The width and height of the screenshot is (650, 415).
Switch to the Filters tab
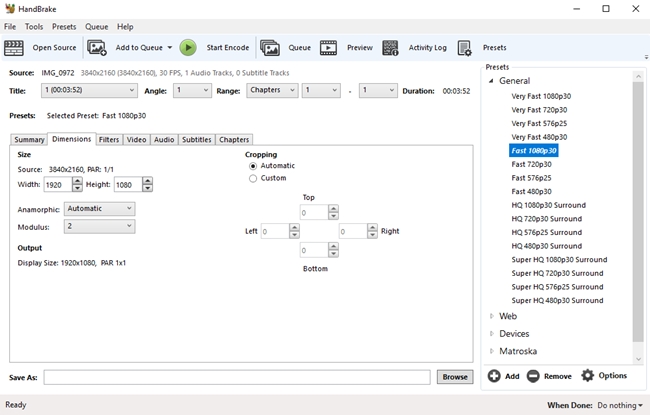point(109,139)
